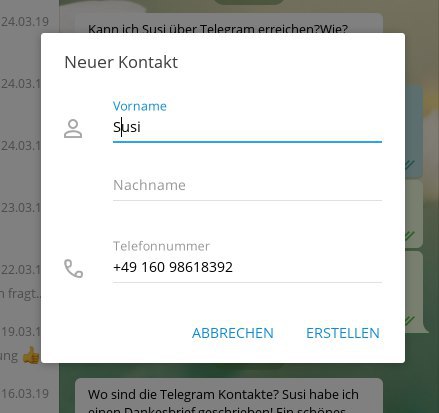Select the phone number field +49 160 98618392
Image resolution: width=439 pixels, height=413 pixels.
click(x=247, y=267)
